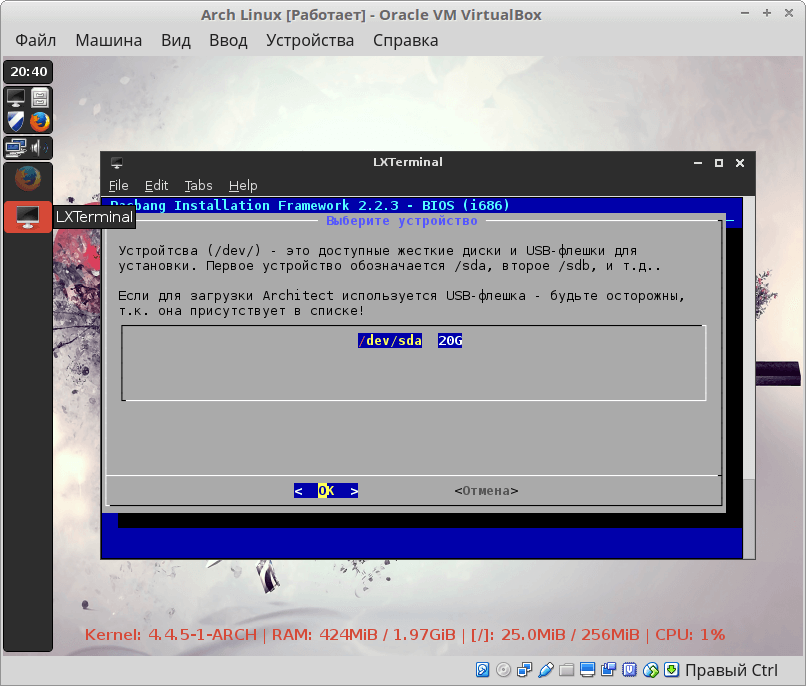
Task: Open VirtualBox Устройства menu
Action: pos(310,41)
